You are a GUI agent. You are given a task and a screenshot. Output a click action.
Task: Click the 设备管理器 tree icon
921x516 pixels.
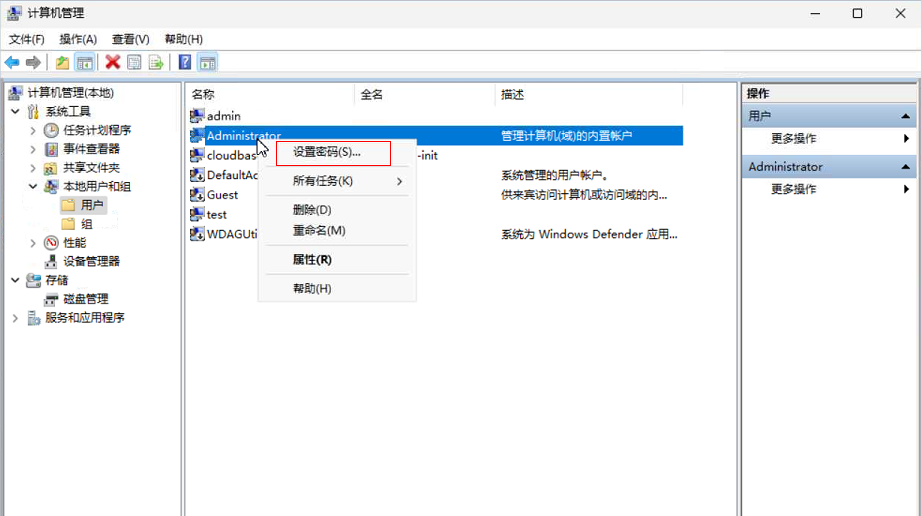(52, 262)
